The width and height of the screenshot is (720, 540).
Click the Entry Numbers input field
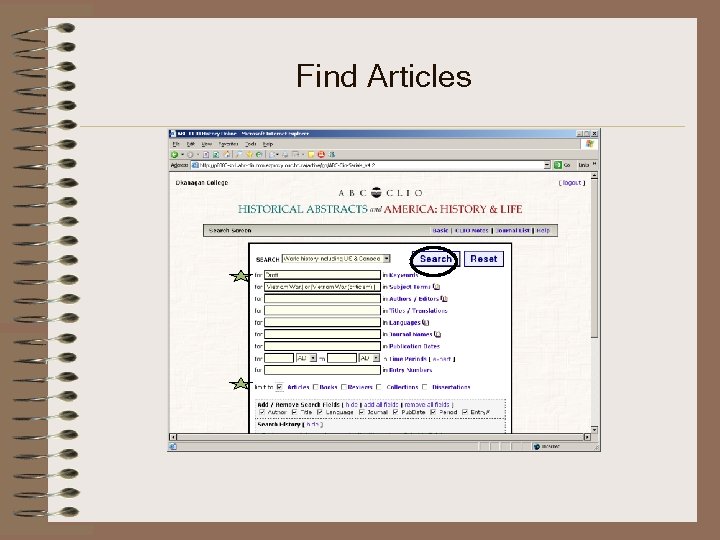(x=322, y=370)
